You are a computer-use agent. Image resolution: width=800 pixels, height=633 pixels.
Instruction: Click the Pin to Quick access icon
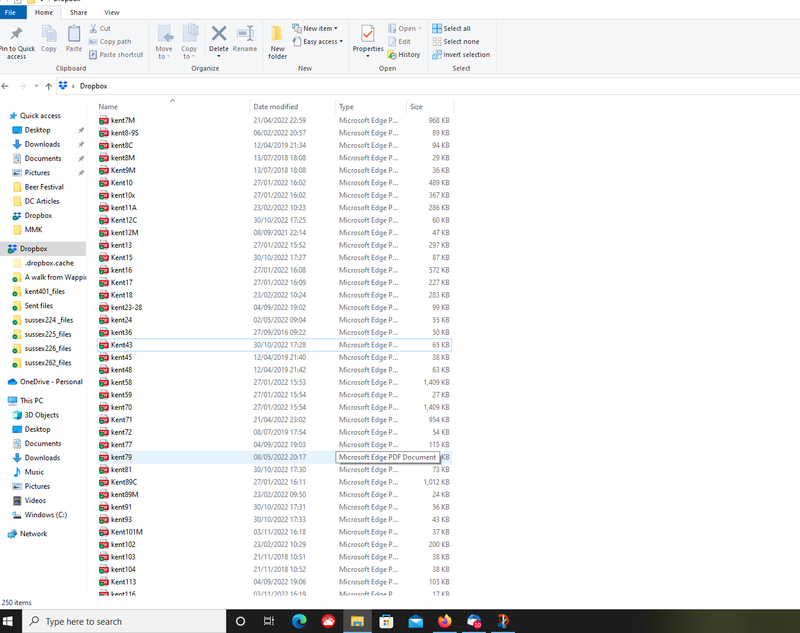click(x=16, y=40)
